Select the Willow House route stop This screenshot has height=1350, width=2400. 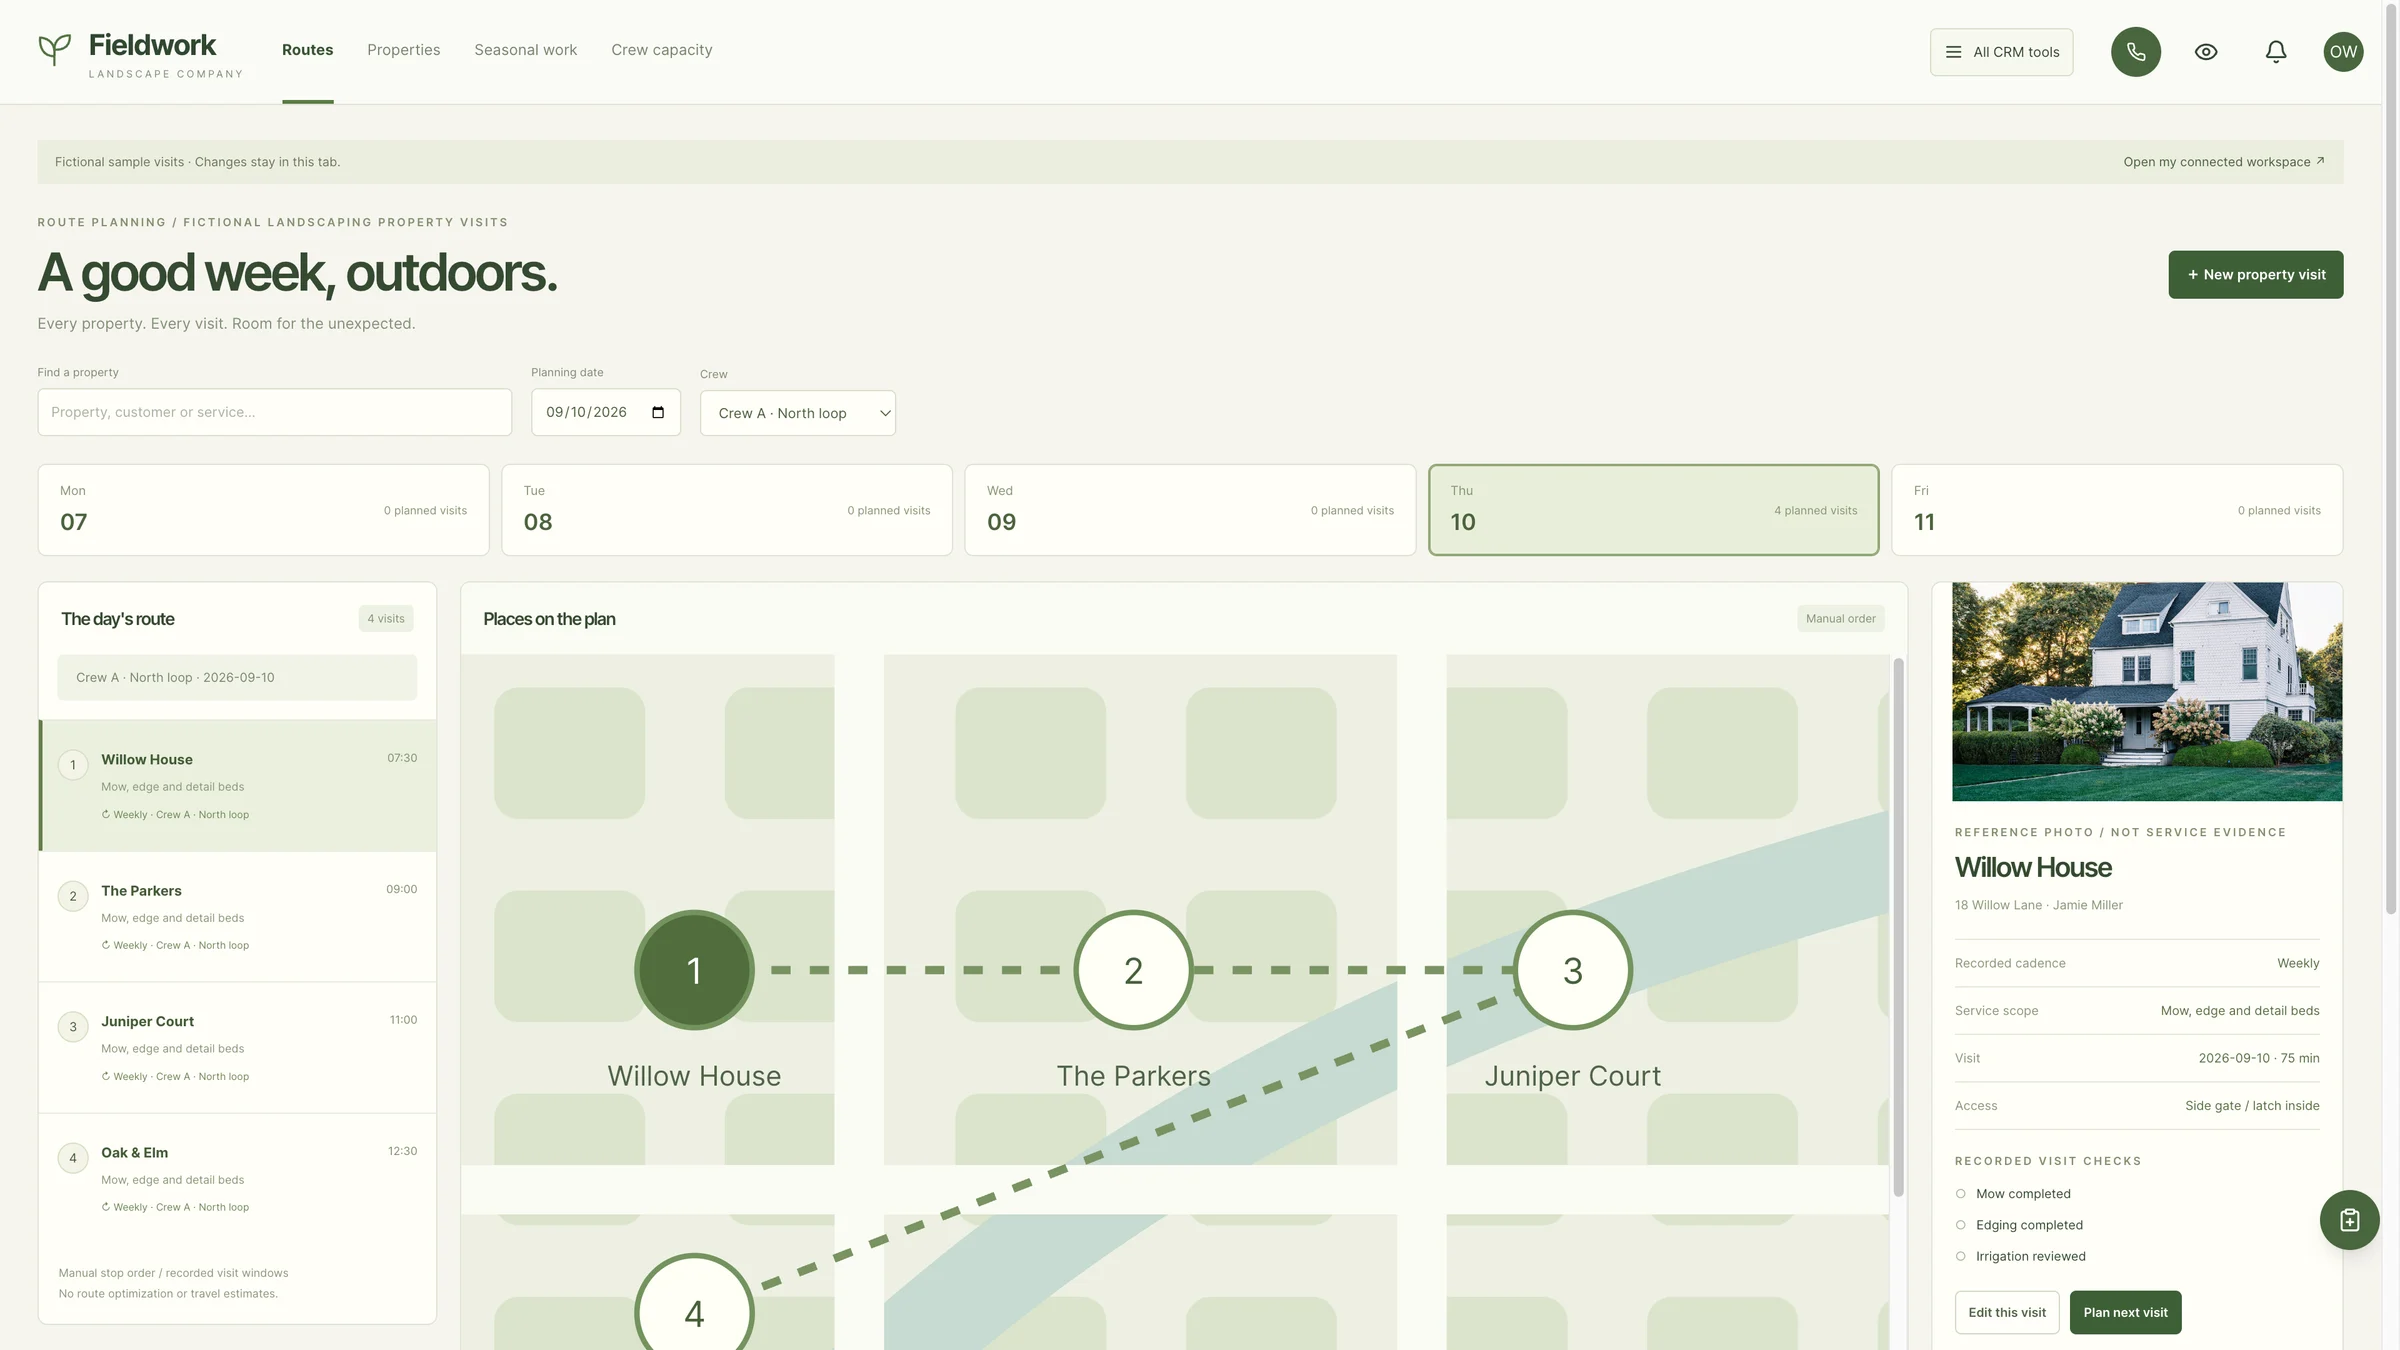(238, 786)
